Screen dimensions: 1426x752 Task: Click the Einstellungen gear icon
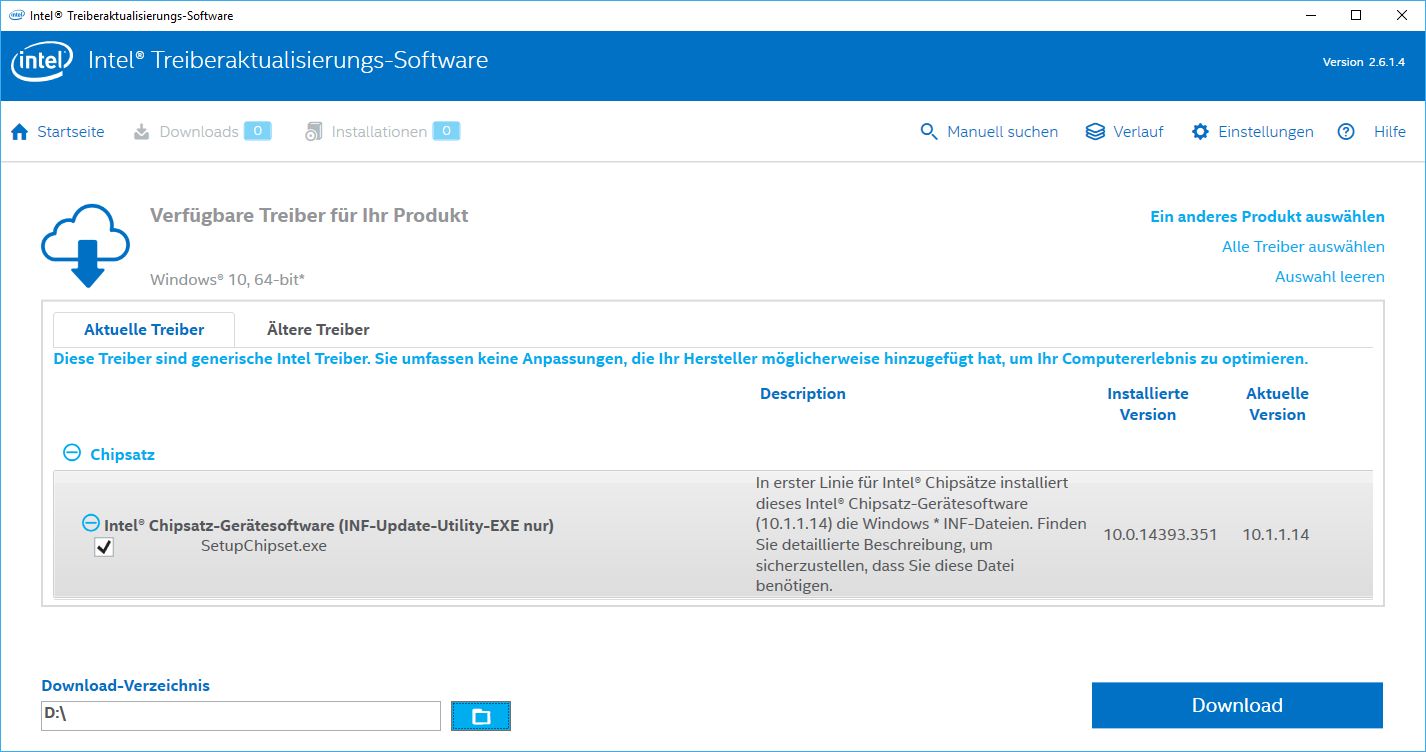(1200, 132)
